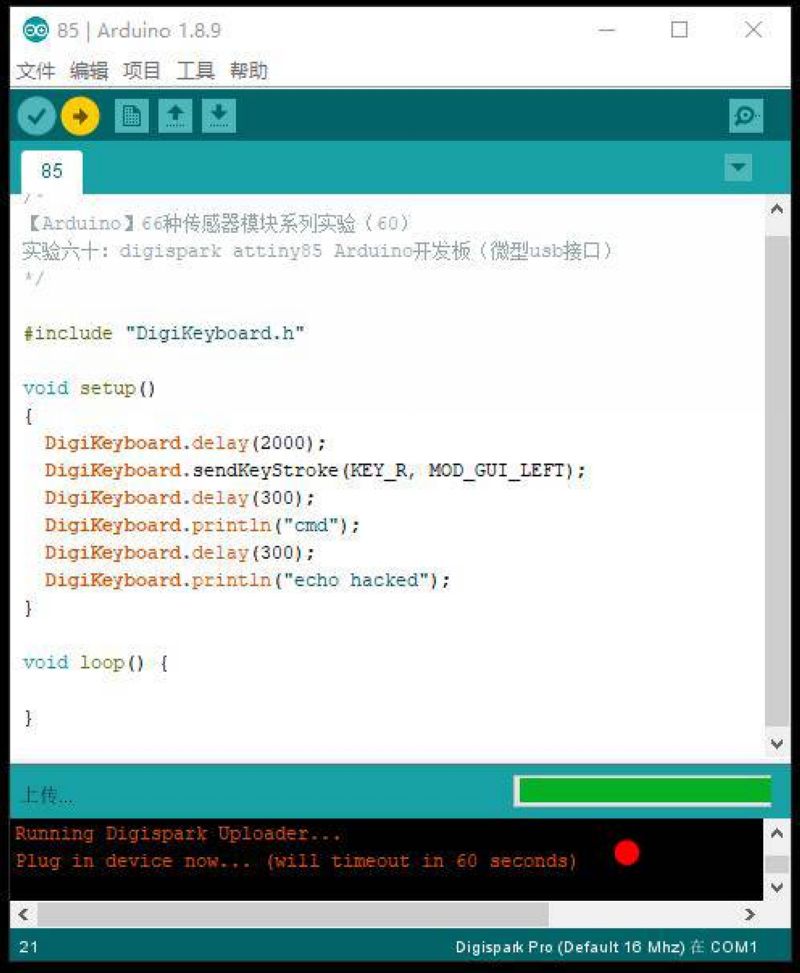Viewport: 800px width, 973px height.
Task: Click the editor vertical scrollbar thumb
Action: [776, 480]
